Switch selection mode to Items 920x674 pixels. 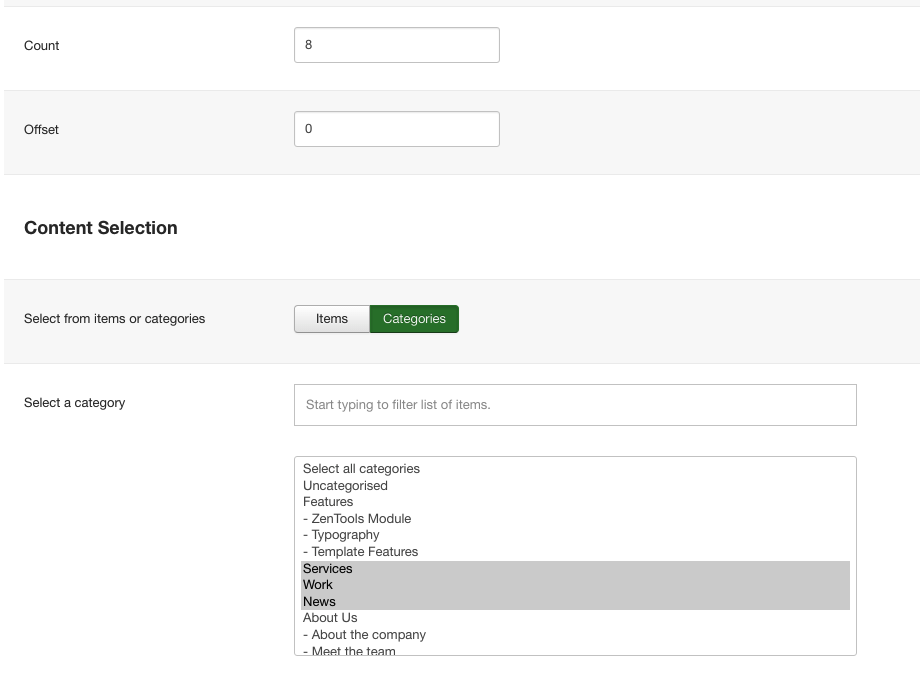tap(332, 319)
